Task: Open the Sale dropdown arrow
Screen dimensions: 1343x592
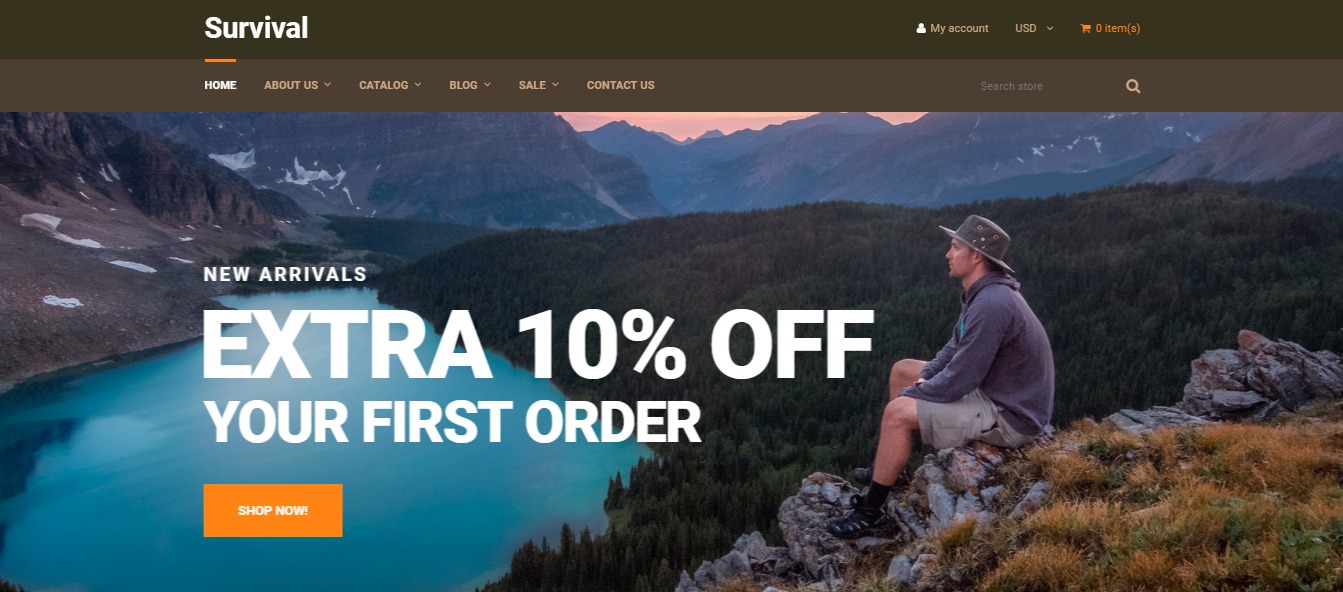Action: 555,85
